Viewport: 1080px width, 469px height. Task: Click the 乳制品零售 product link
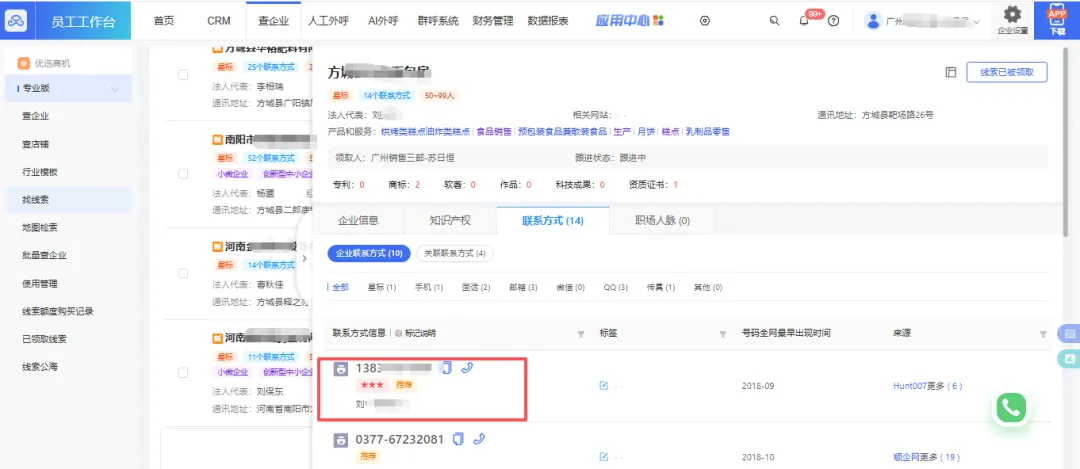708,131
